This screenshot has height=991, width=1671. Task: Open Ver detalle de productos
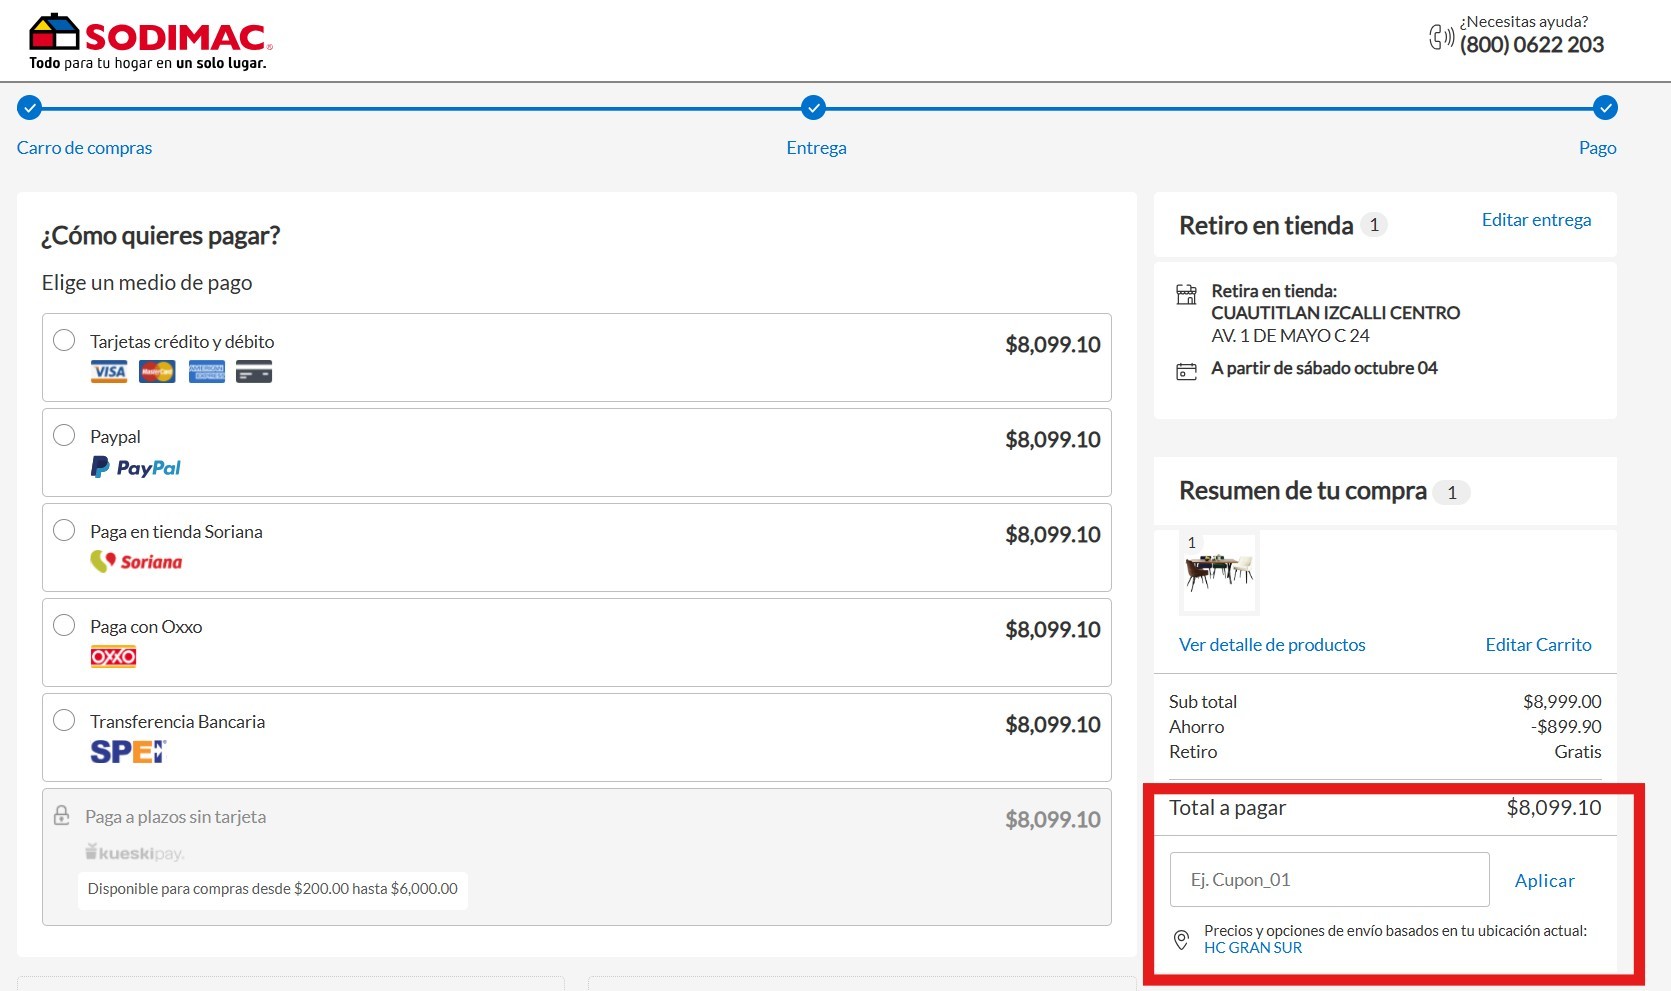point(1272,645)
